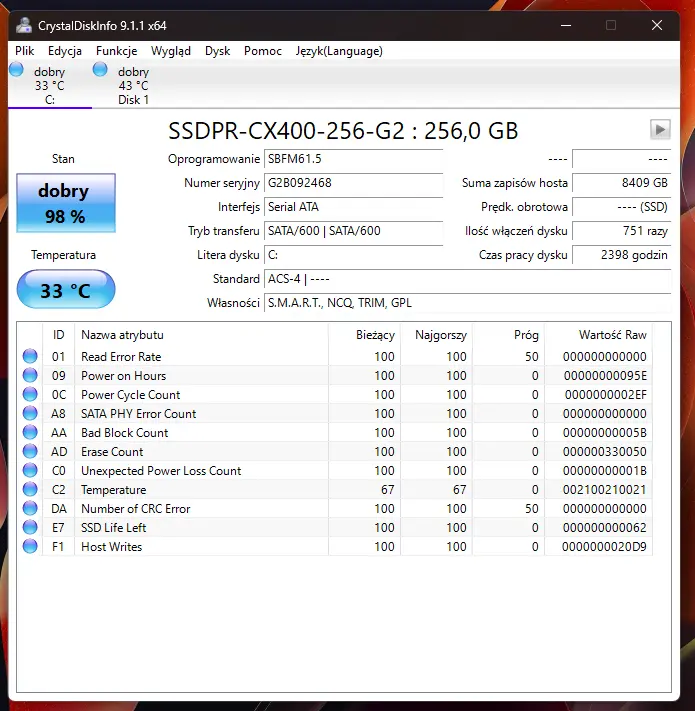The width and height of the screenshot is (695, 711).
Task: Open the Język(Language) menu
Action: tap(339, 51)
